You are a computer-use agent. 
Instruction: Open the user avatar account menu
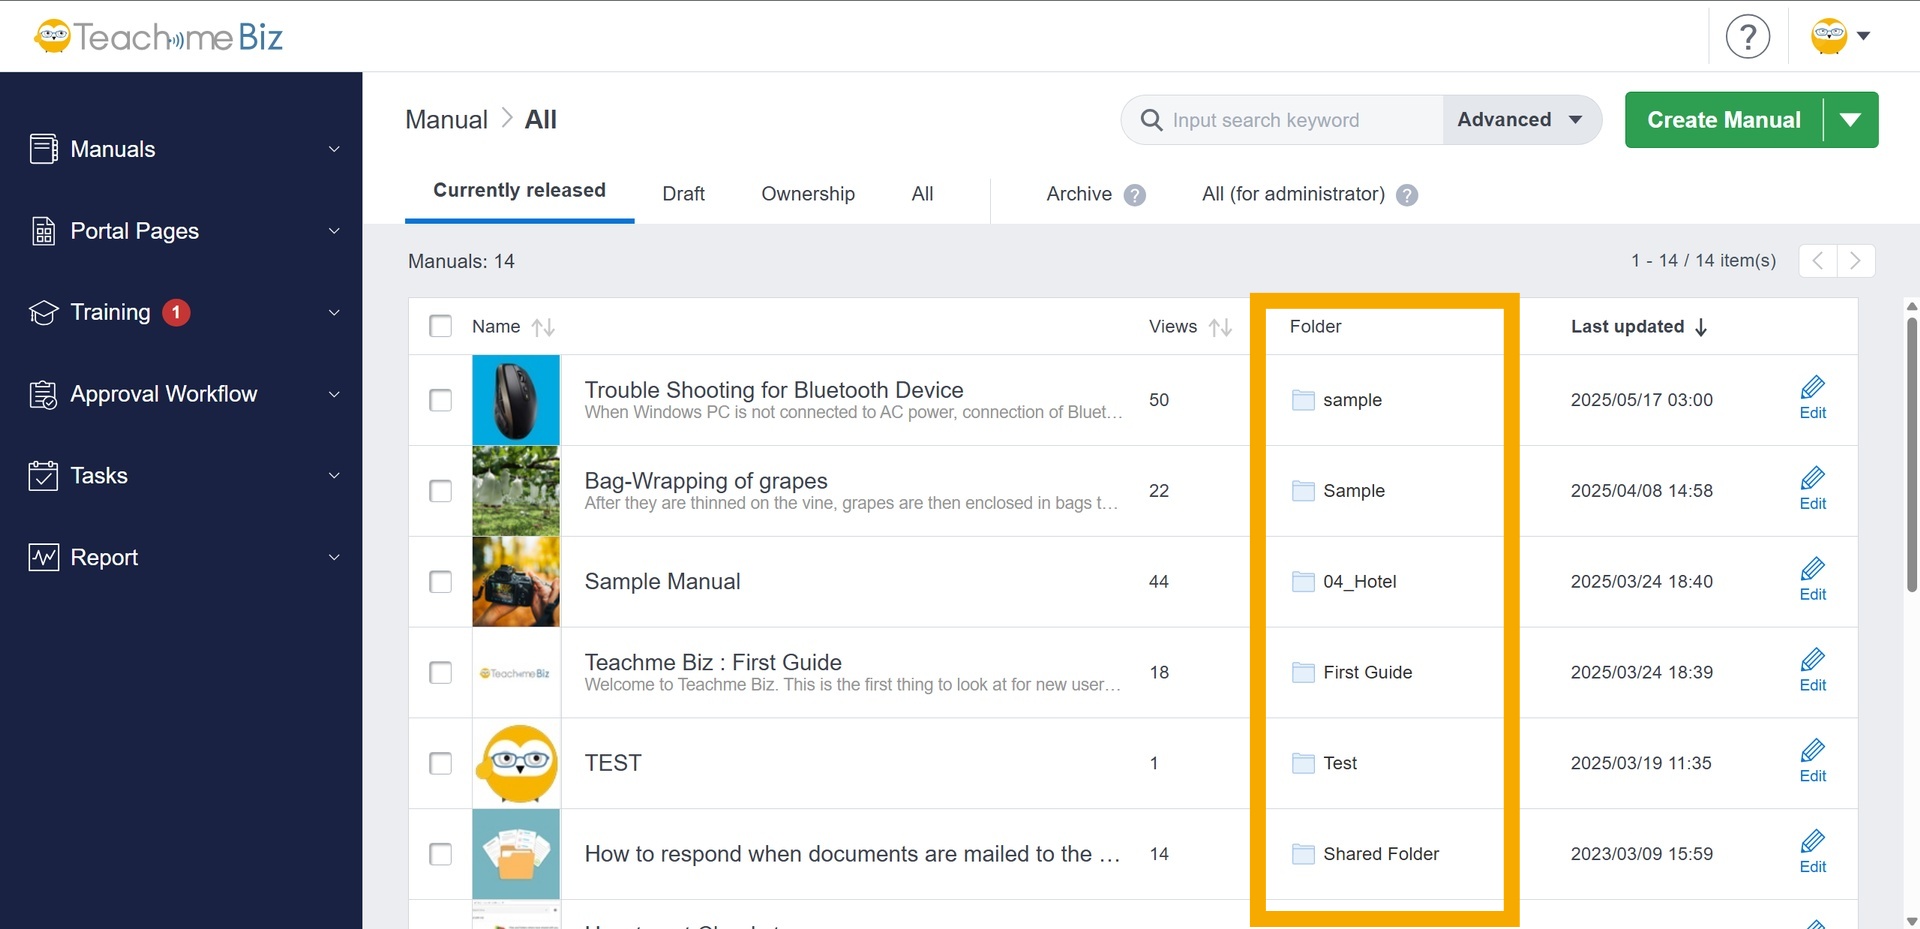(x=1839, y=37)
